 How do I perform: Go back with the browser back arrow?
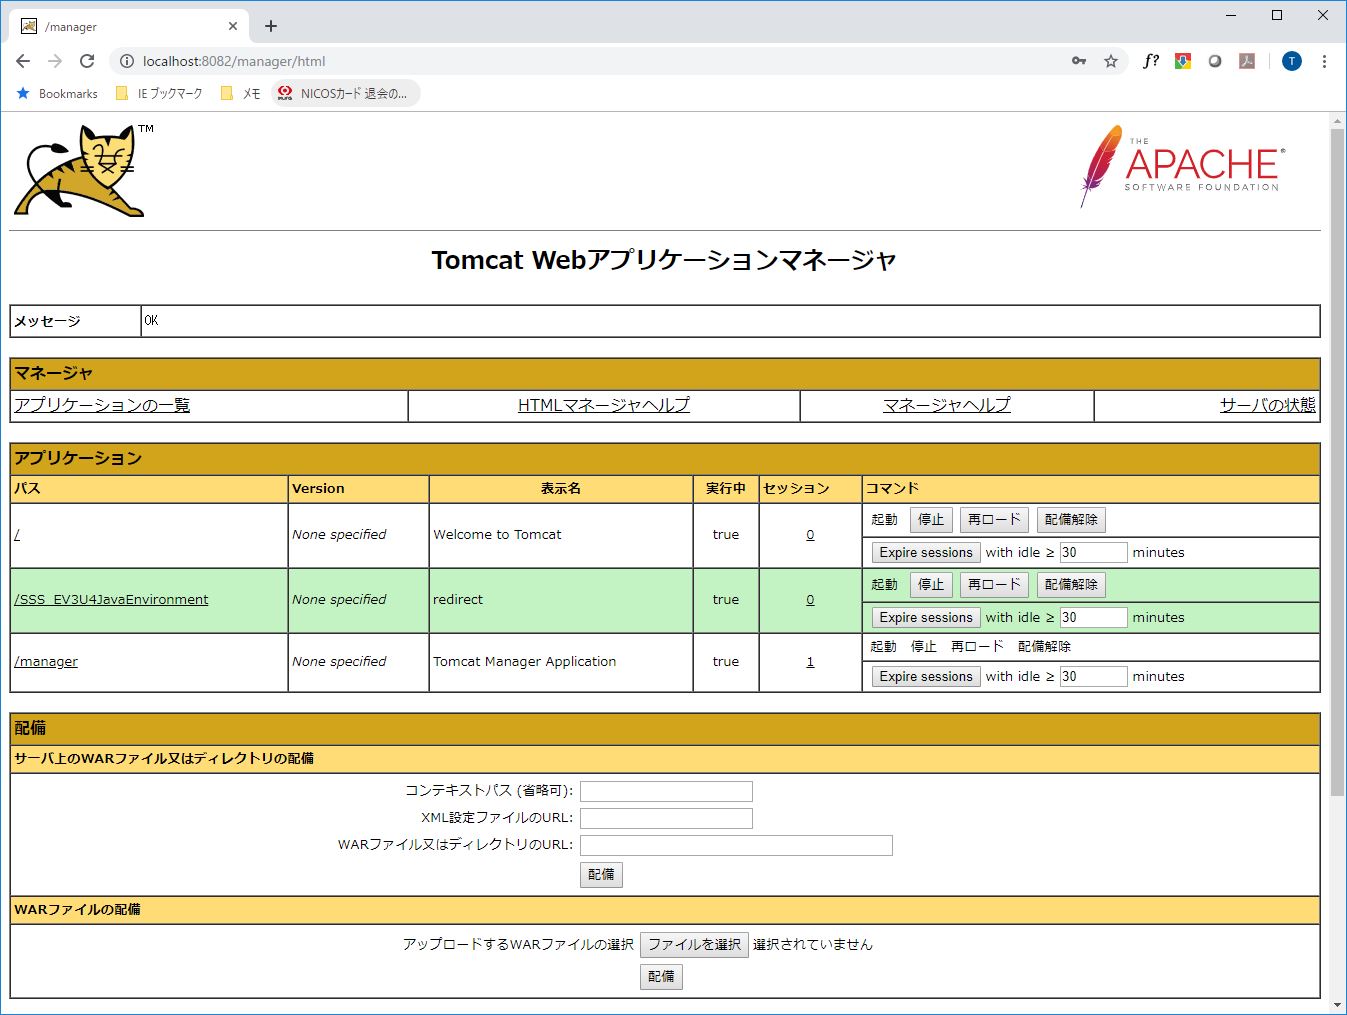23,61
